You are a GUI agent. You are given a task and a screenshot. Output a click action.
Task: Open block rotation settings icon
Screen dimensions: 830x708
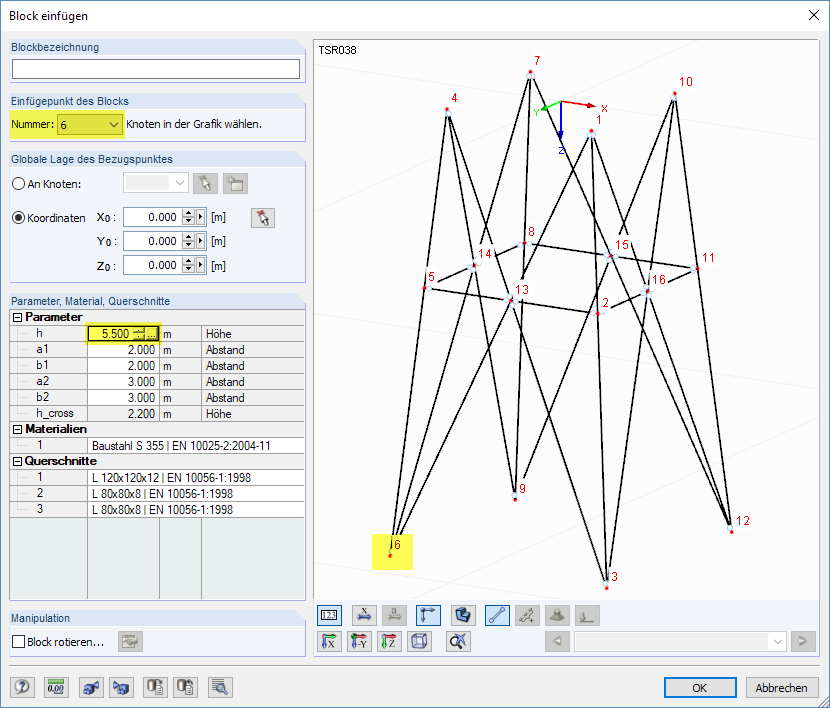pyautogui.click(x=130, y=642)
